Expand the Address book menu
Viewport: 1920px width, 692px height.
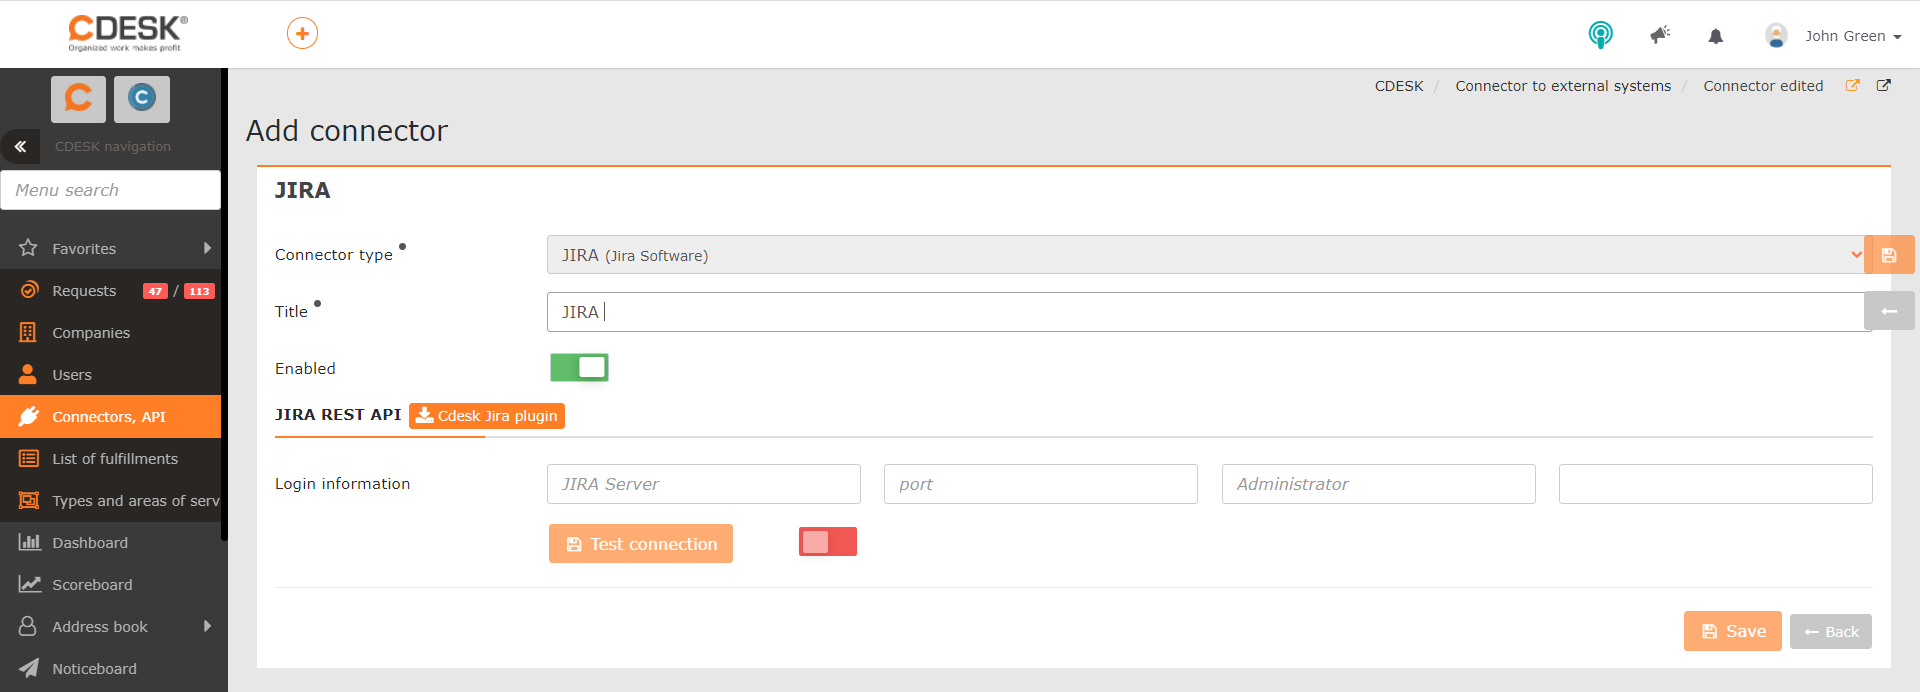tap(110, 627)
